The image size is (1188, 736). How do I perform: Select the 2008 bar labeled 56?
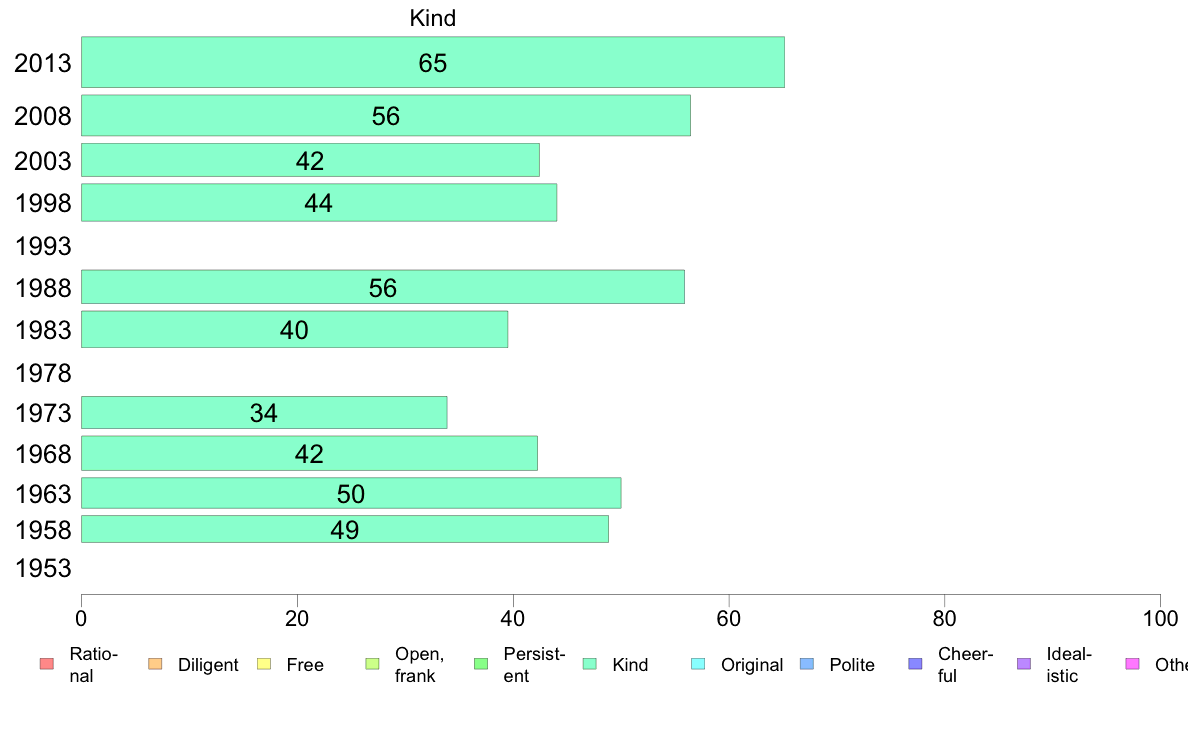point(386,115)
